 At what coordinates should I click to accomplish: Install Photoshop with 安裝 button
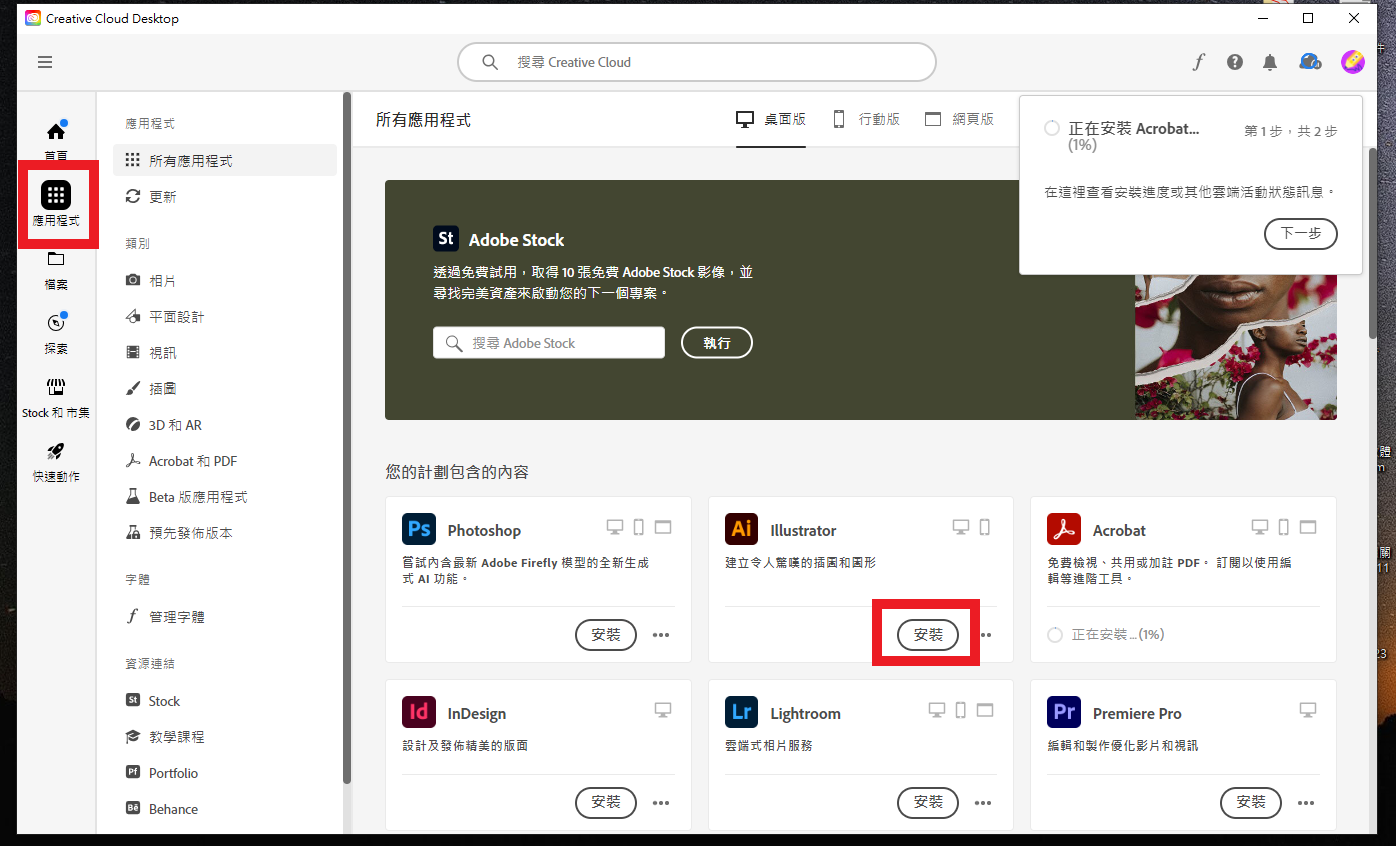pyautogui.click(x=606, y=635)
